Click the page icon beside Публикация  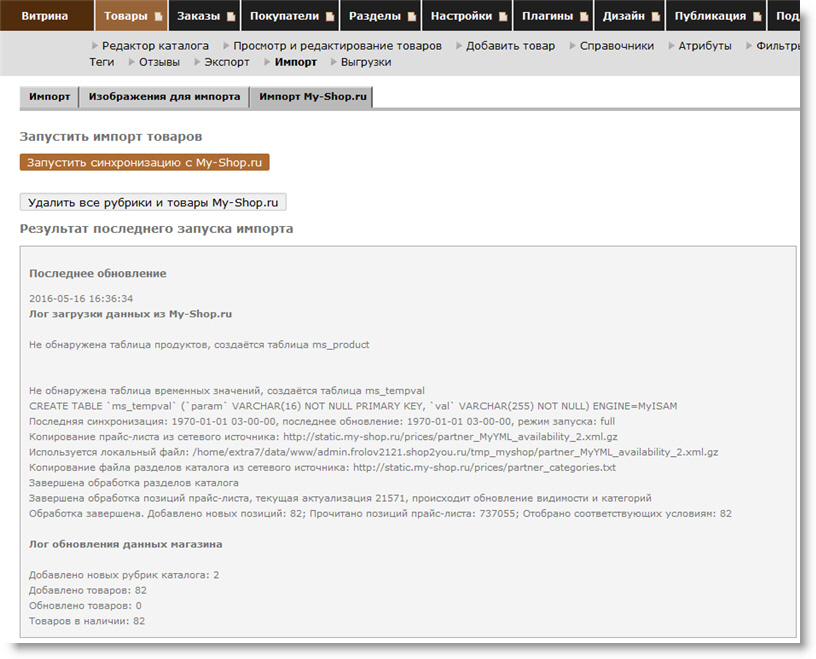[758, 17]
